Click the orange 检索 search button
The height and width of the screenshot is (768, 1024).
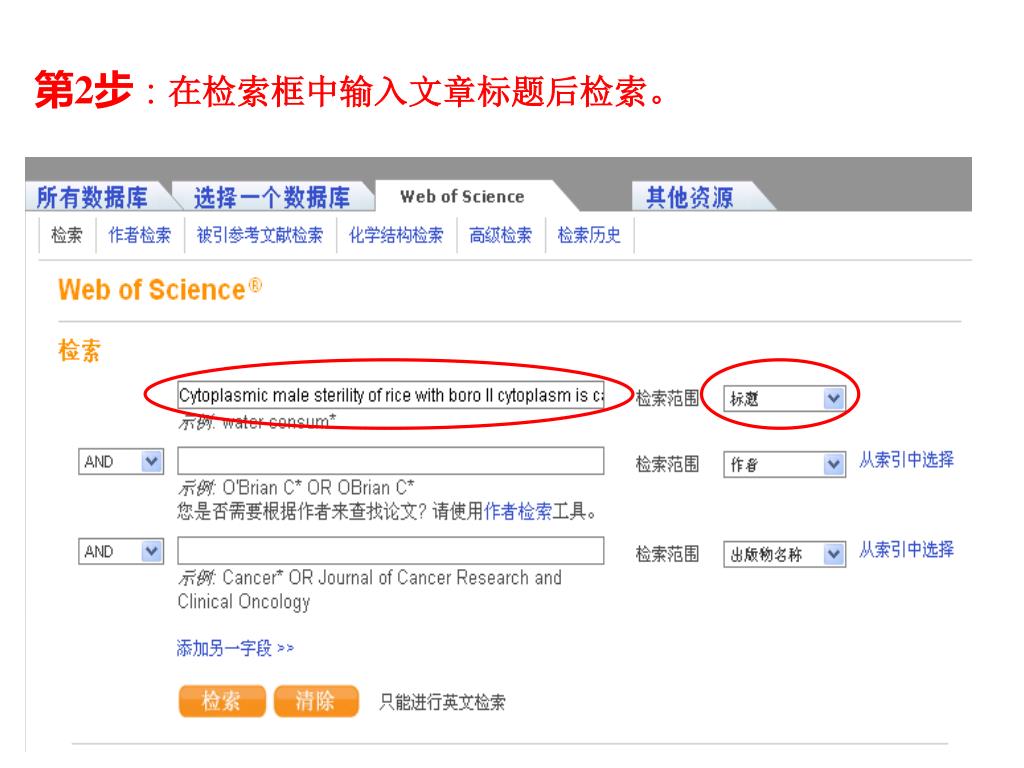click(x=222, y=701)
